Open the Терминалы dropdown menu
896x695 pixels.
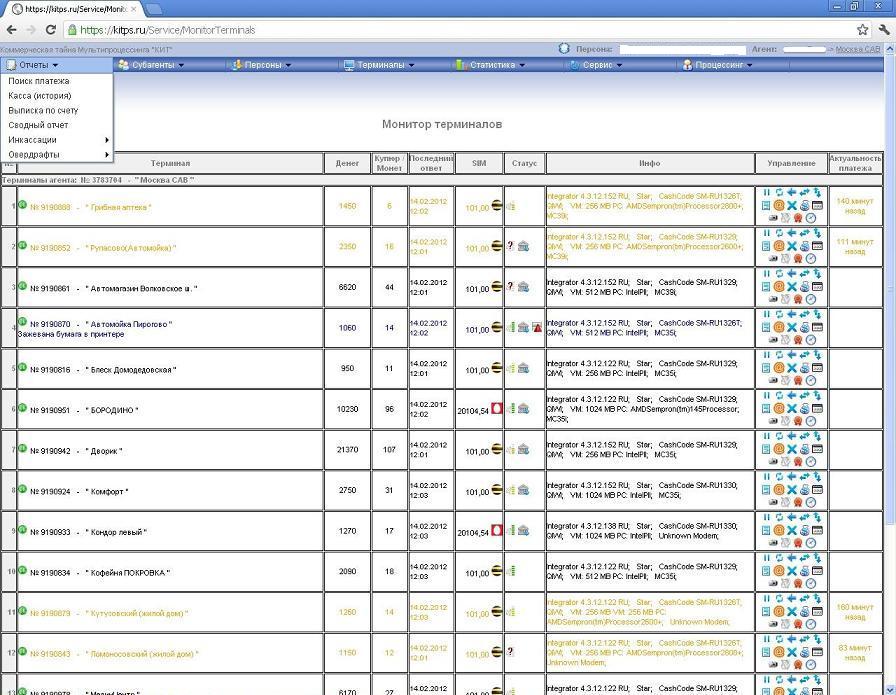pos(379,65)
